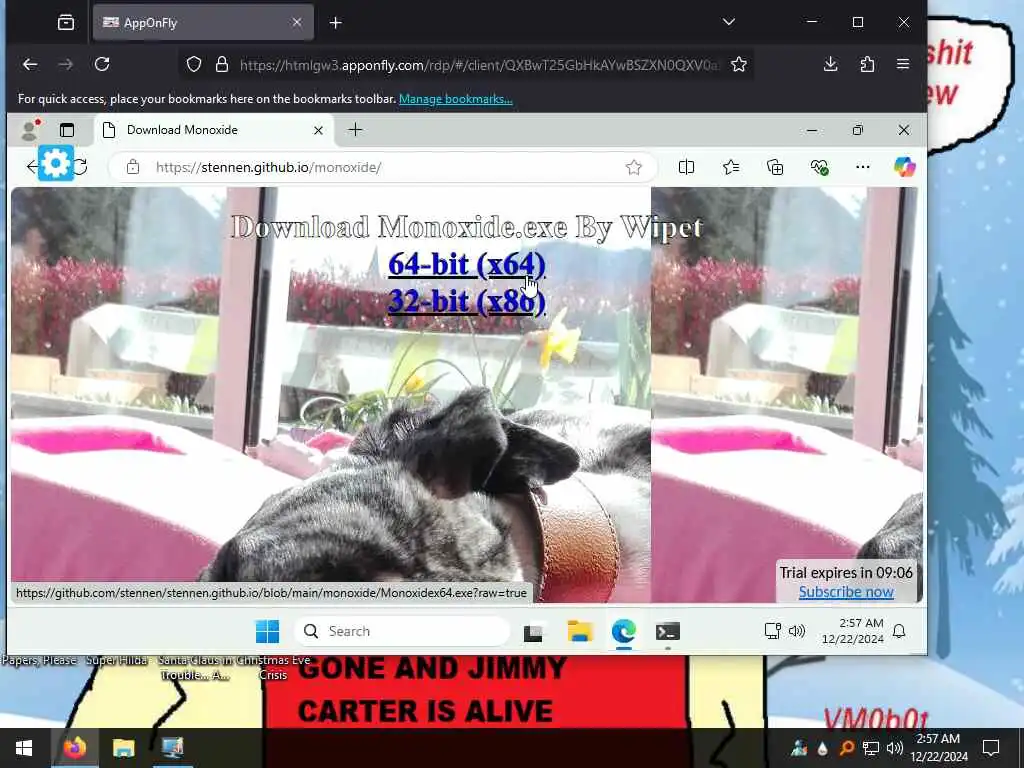Viewport: 1024px width, 768px height.
Task: Select the AppOnFly Firefox tab
Action: click(203, 23)
